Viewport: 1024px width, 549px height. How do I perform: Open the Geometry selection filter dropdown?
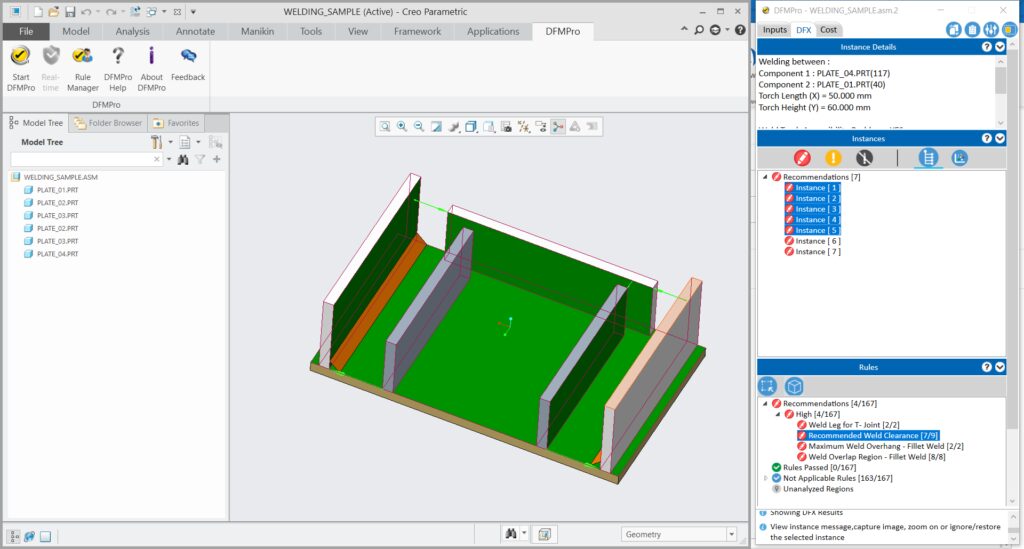pos(731,534)
